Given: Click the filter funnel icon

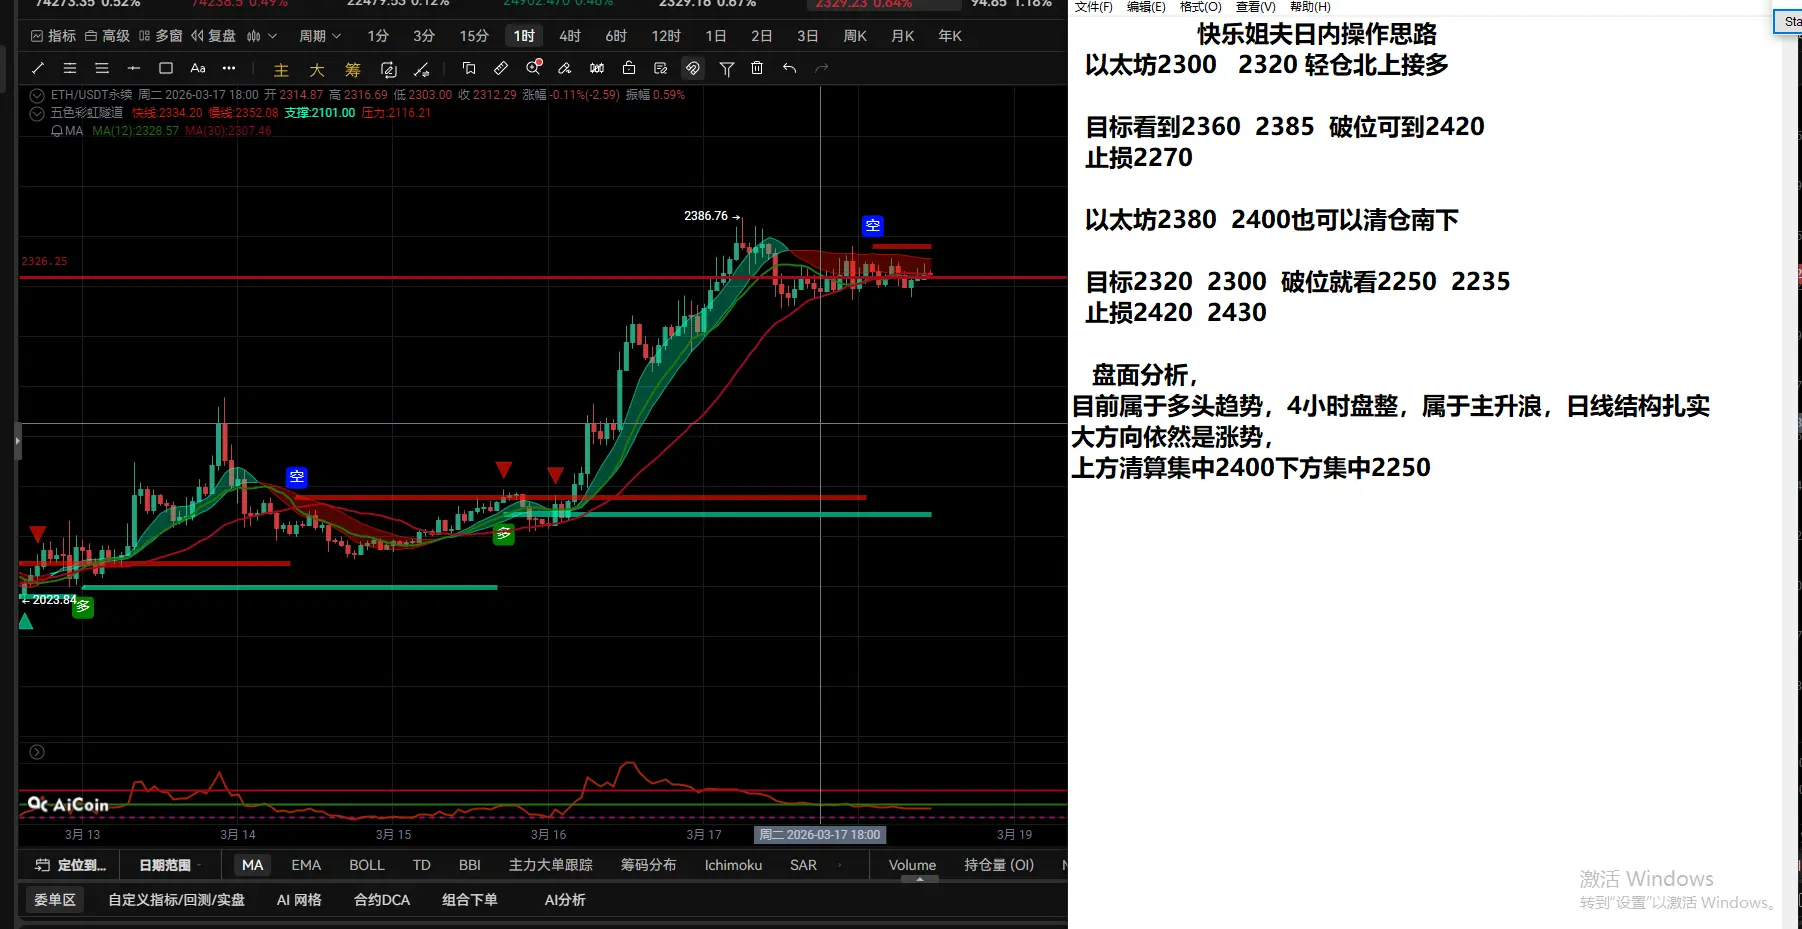Looking at the screenshot, I should pos(727,68).
